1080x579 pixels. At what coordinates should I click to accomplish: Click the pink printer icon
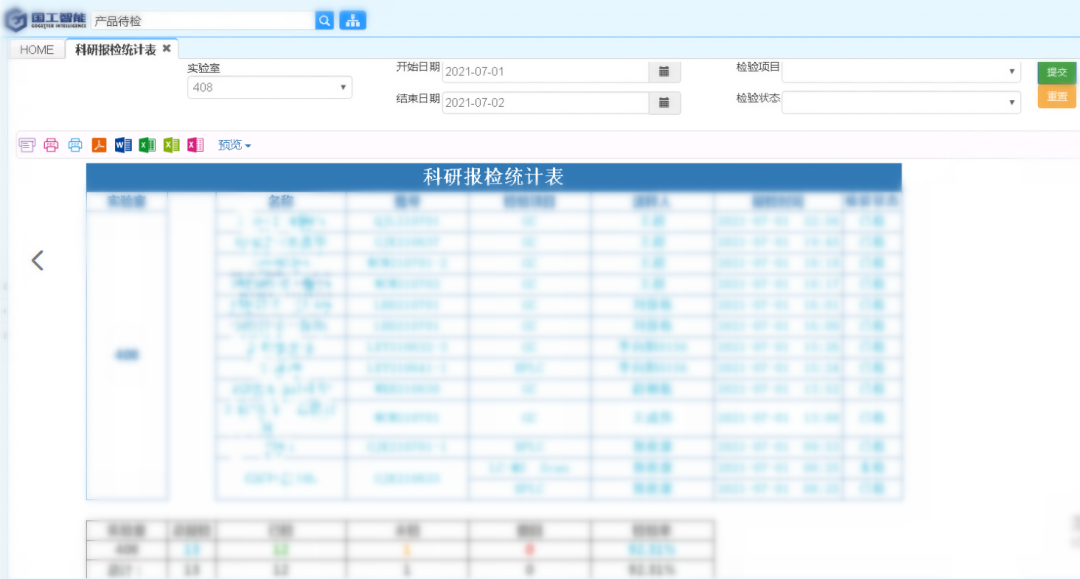(51, 145)
